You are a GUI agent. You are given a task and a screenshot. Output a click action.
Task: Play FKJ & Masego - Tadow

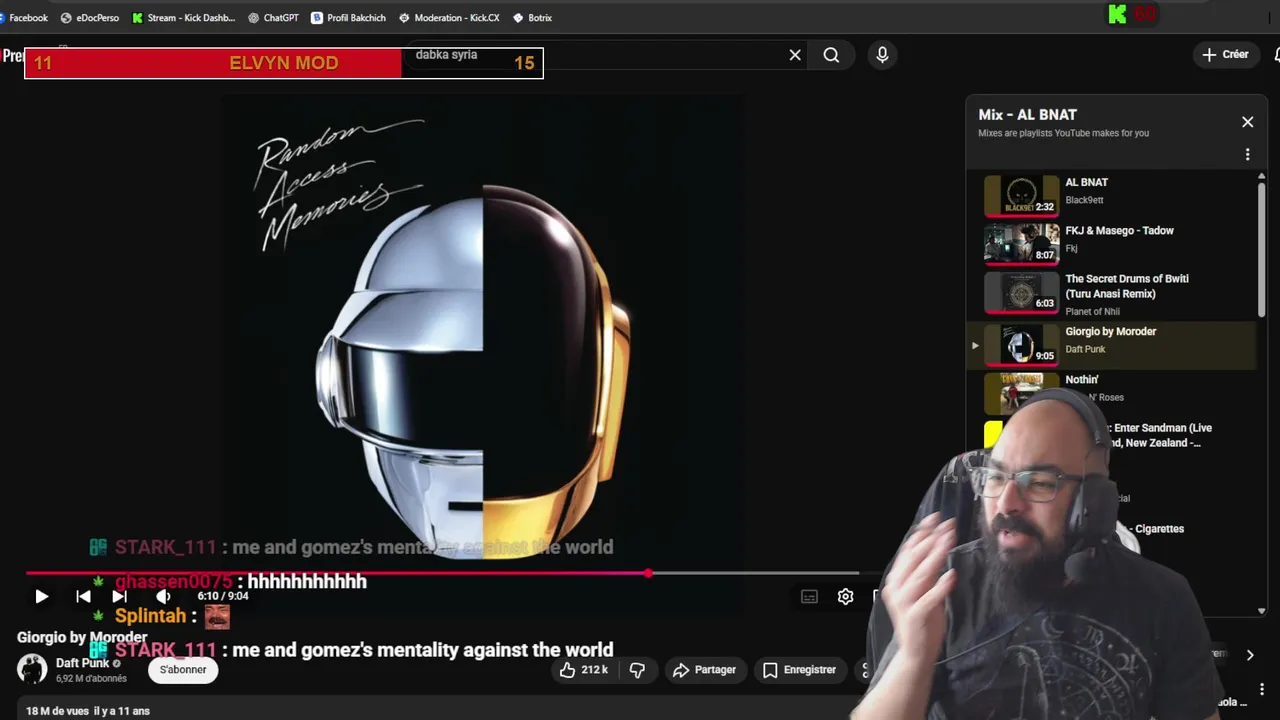tap(1110, 244)
